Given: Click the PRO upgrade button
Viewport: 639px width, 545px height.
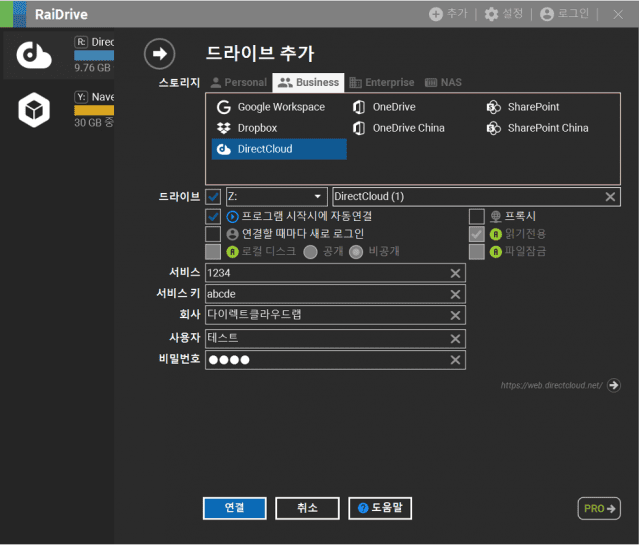Looking at the screenshot, I should tap(599, 508).
